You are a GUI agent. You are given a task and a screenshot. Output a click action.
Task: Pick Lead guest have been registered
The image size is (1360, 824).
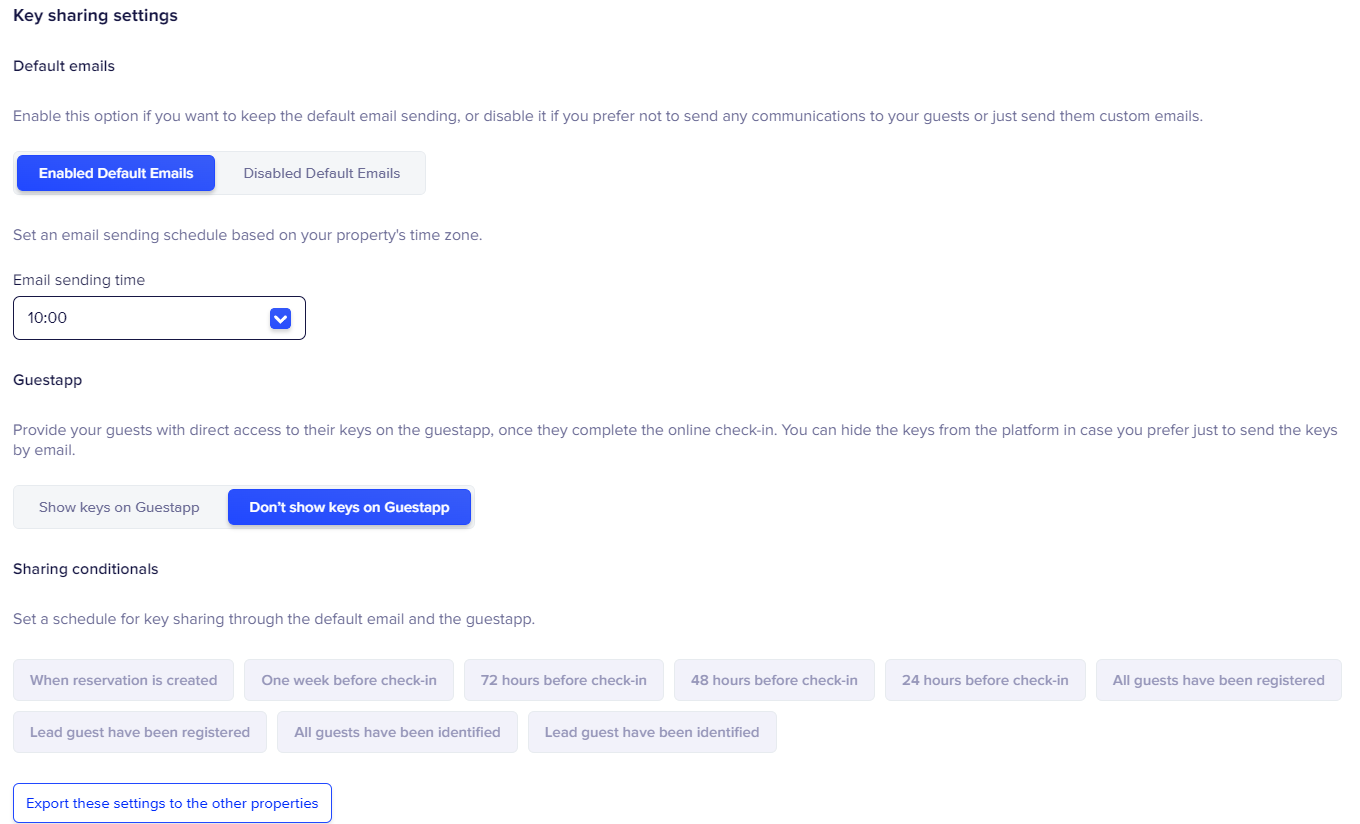140,732
